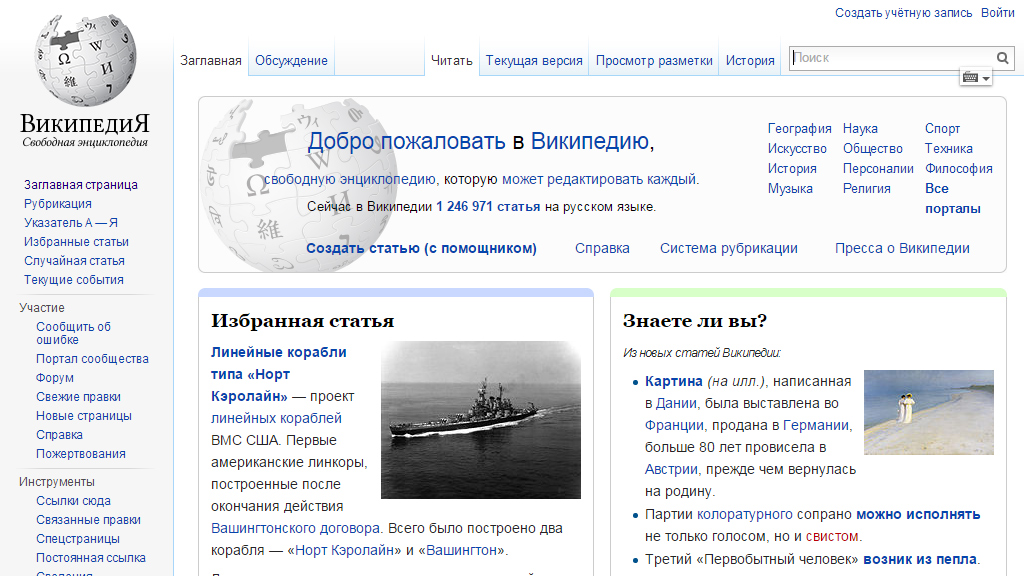Open Указатель А — Я link
The height and width of the screenshot is (576, 1024).
point(71,223)
